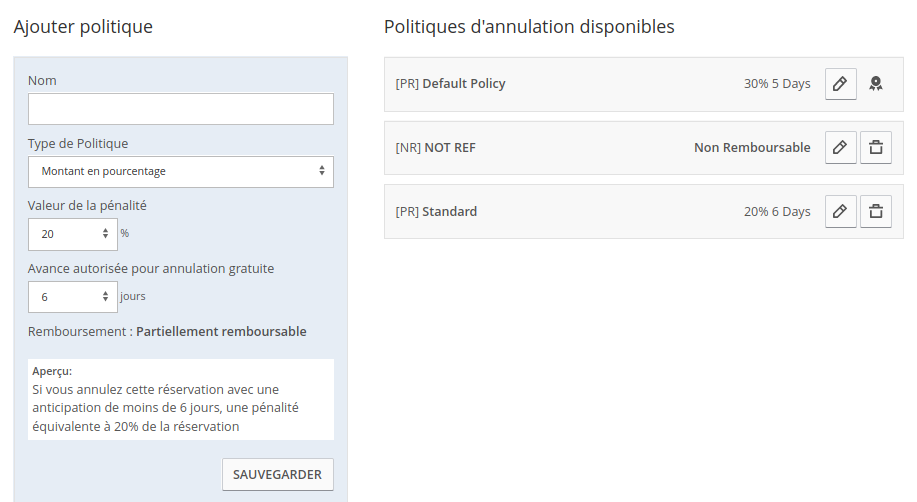Click the default badge icon on Default Policy
Viewport: 917px width, 502px height.
[x=875, y=84]
